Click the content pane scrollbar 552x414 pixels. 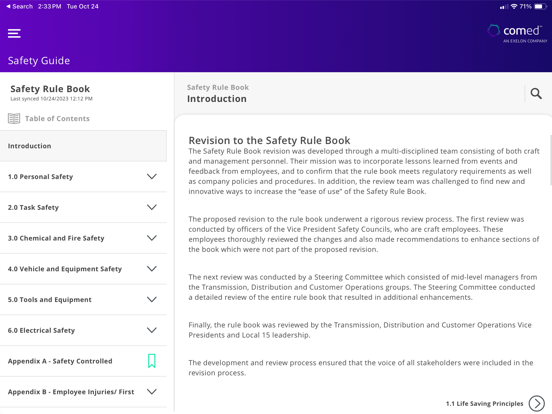click(550, 160)
